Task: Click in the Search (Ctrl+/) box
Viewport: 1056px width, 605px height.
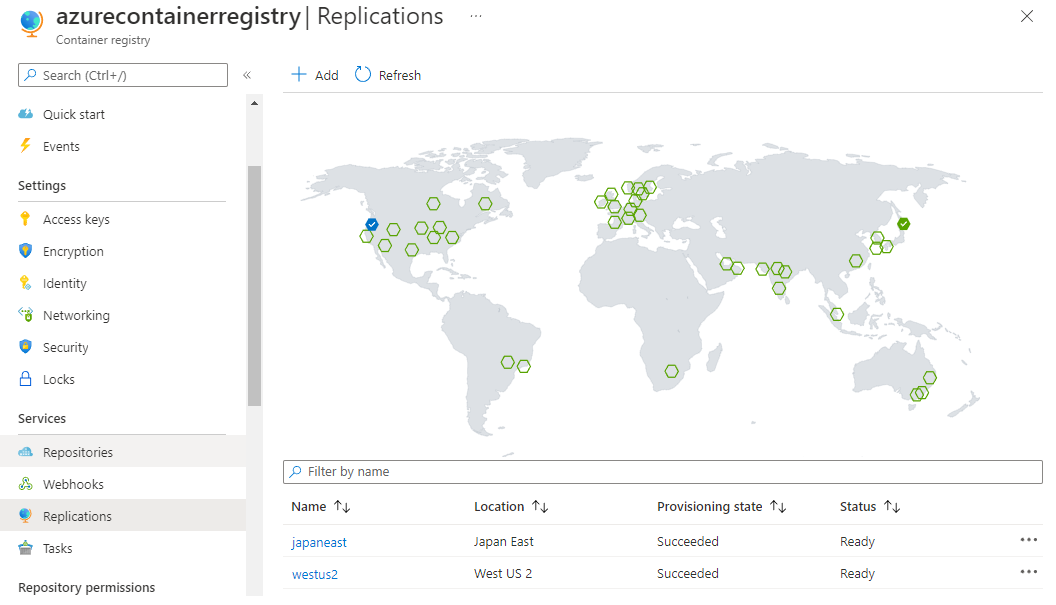Action: (x=123, y=75)
